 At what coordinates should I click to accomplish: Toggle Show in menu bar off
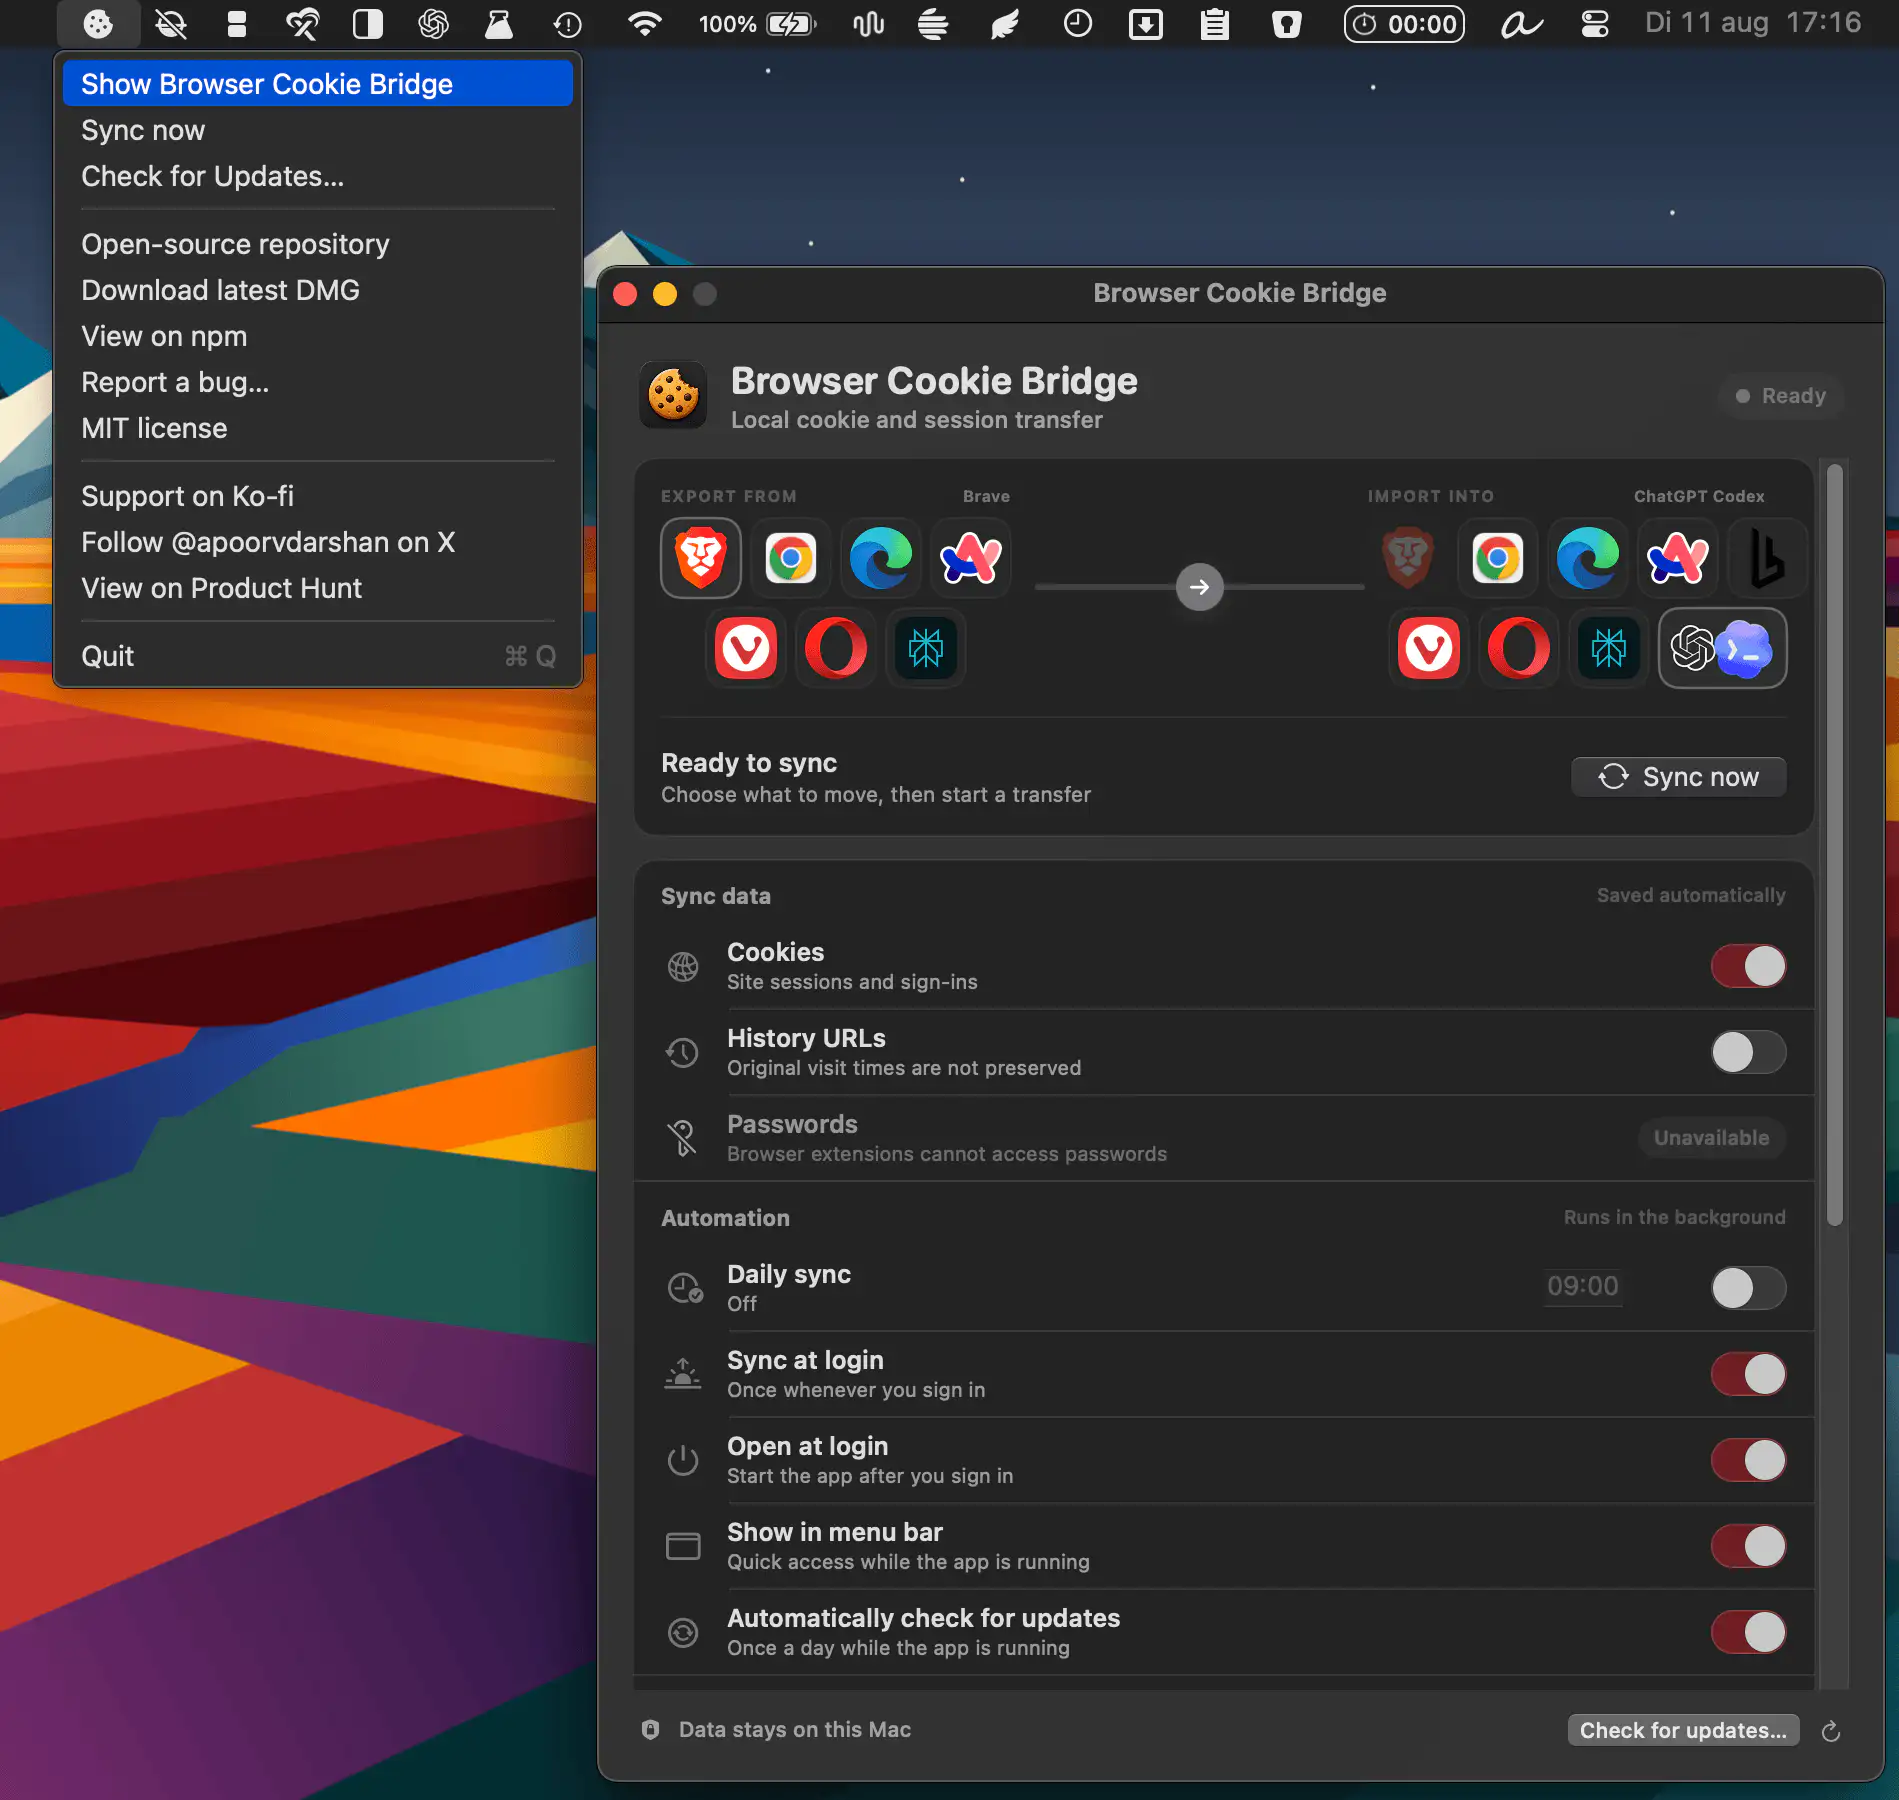pyautogui.click(x=1748, y=1546)
